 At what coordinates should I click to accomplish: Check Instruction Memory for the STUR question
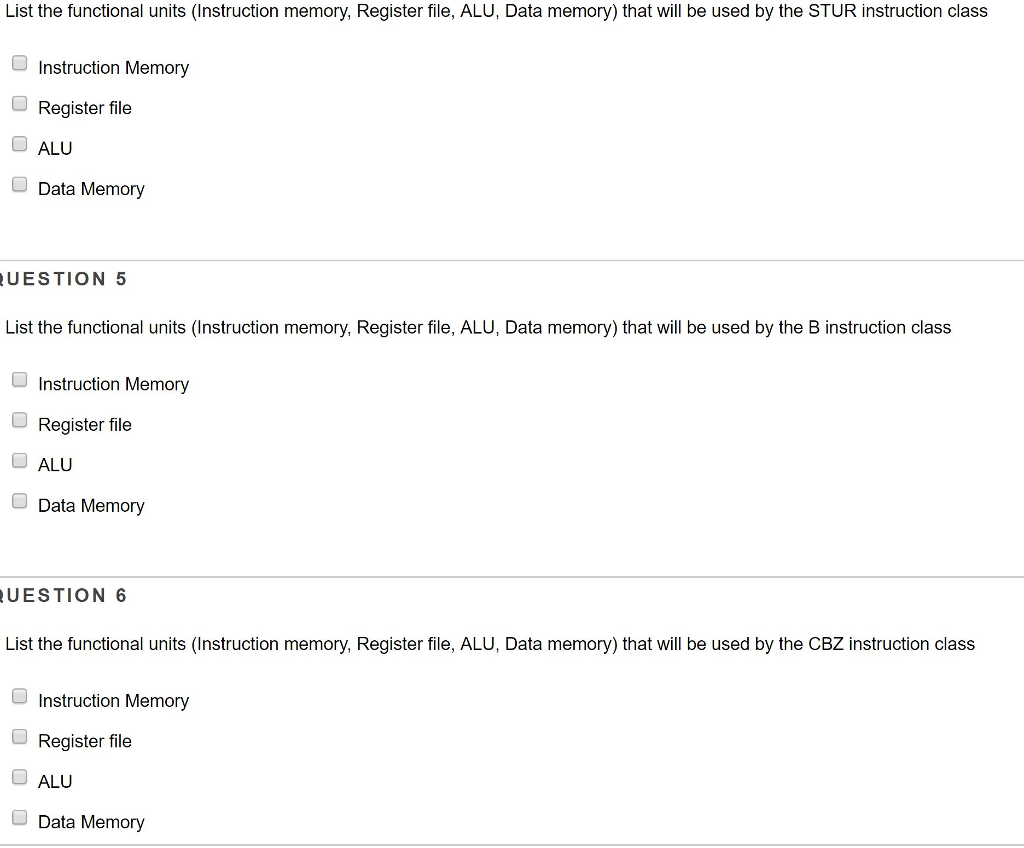click(19, 62)
